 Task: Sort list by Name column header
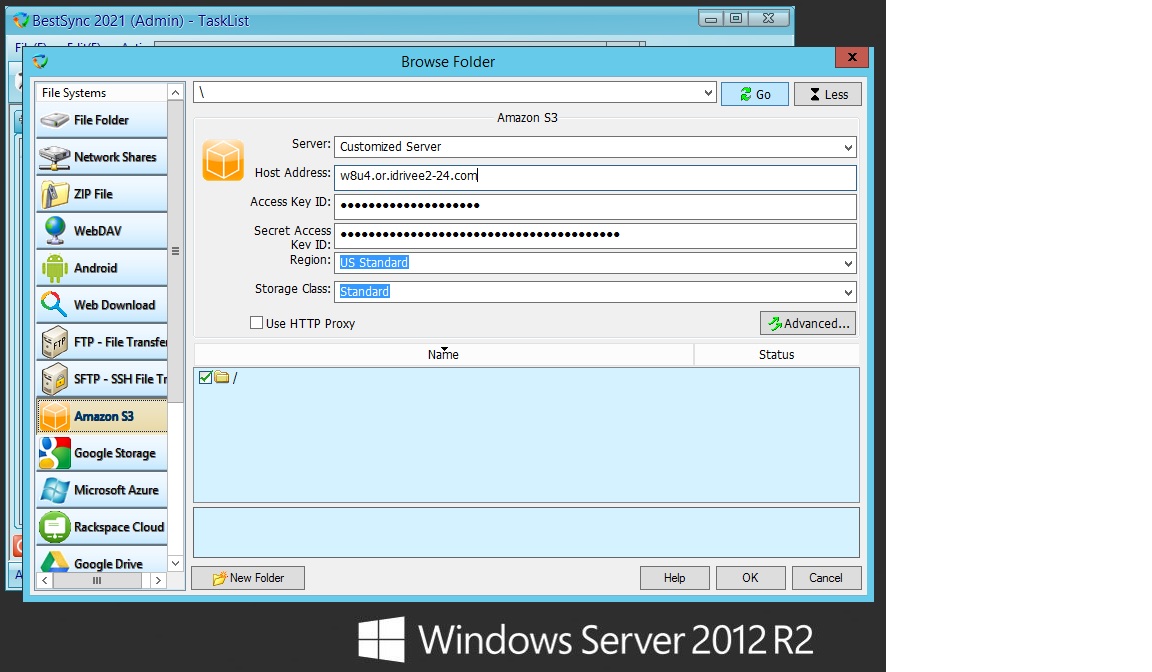443,354
